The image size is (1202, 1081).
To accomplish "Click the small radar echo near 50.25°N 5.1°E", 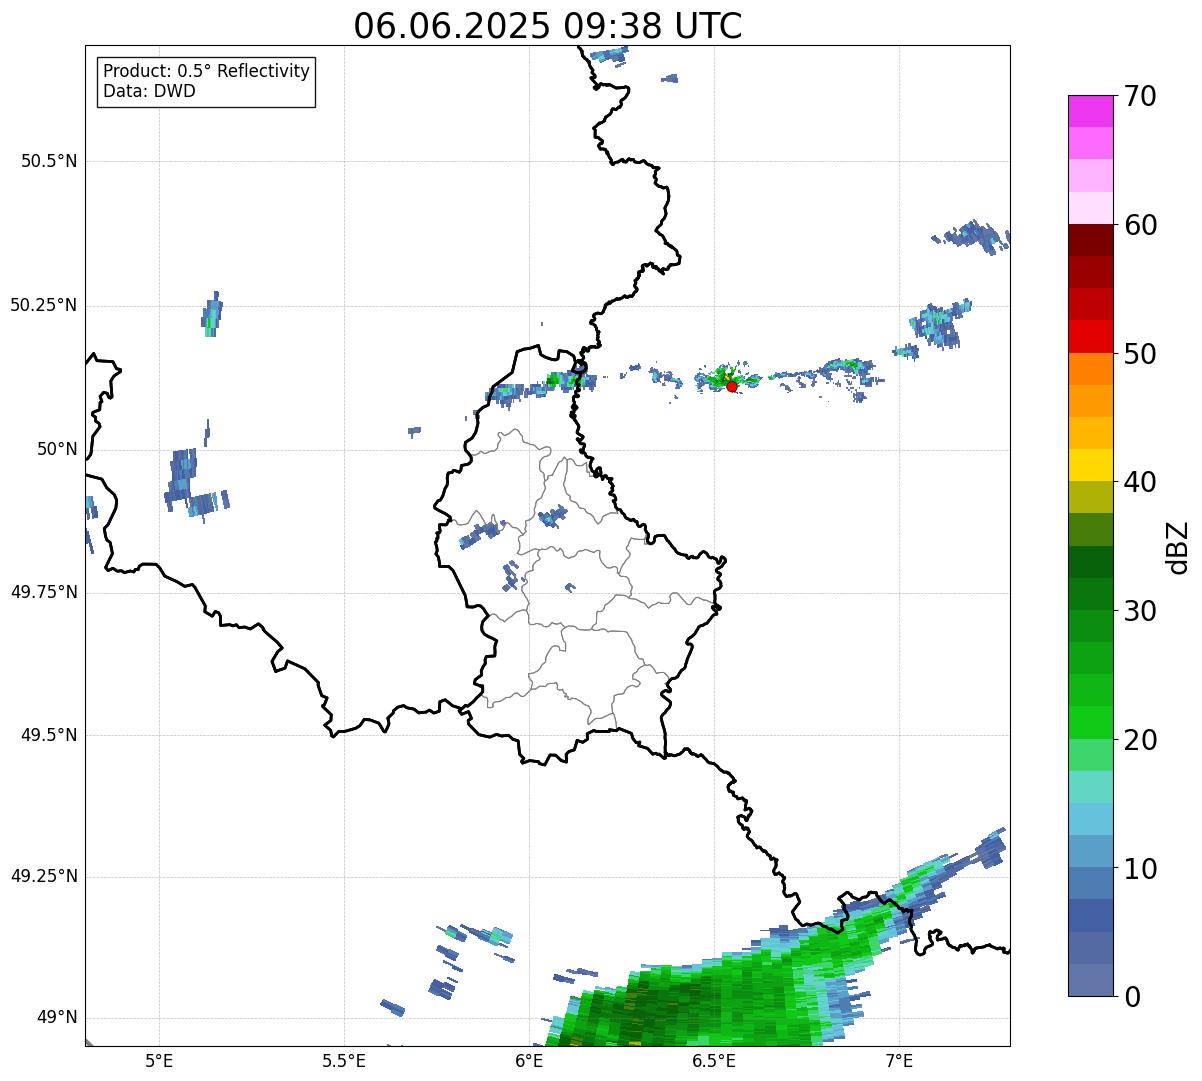I will [211, 314].
